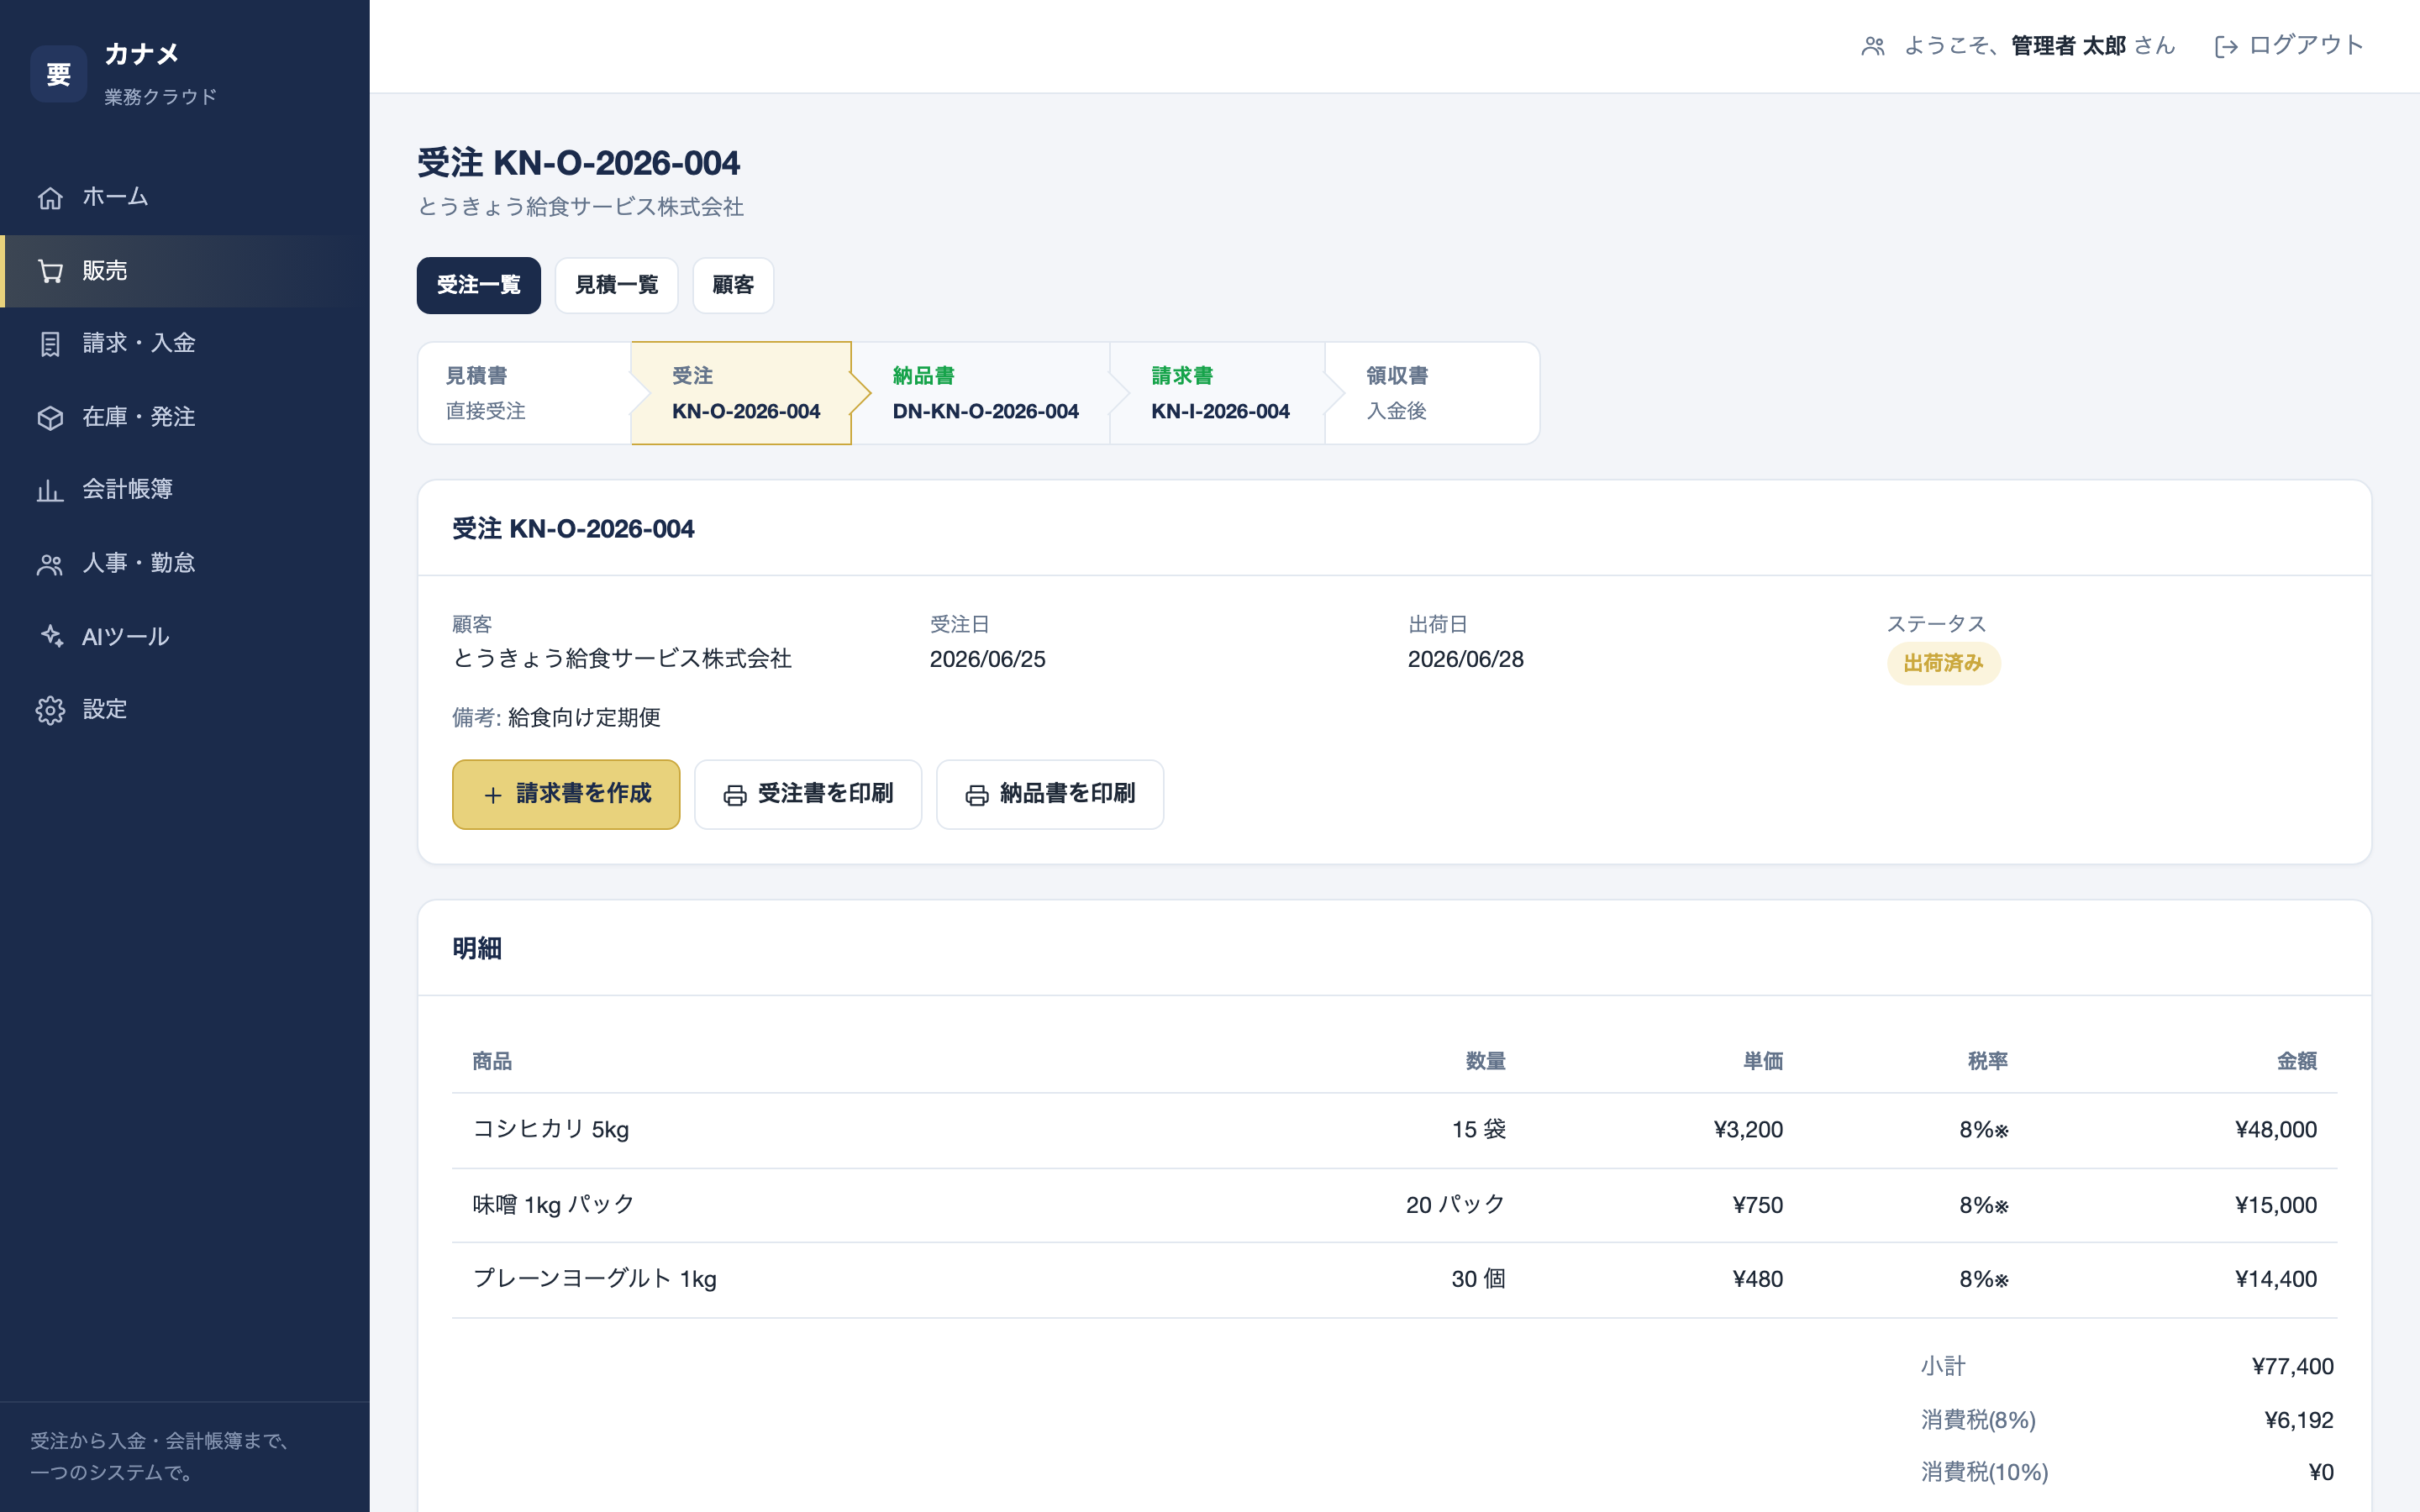Click the printer icon on 受注書を印刷
This screenshot has height=1512, width=2420.
[735, 795]
